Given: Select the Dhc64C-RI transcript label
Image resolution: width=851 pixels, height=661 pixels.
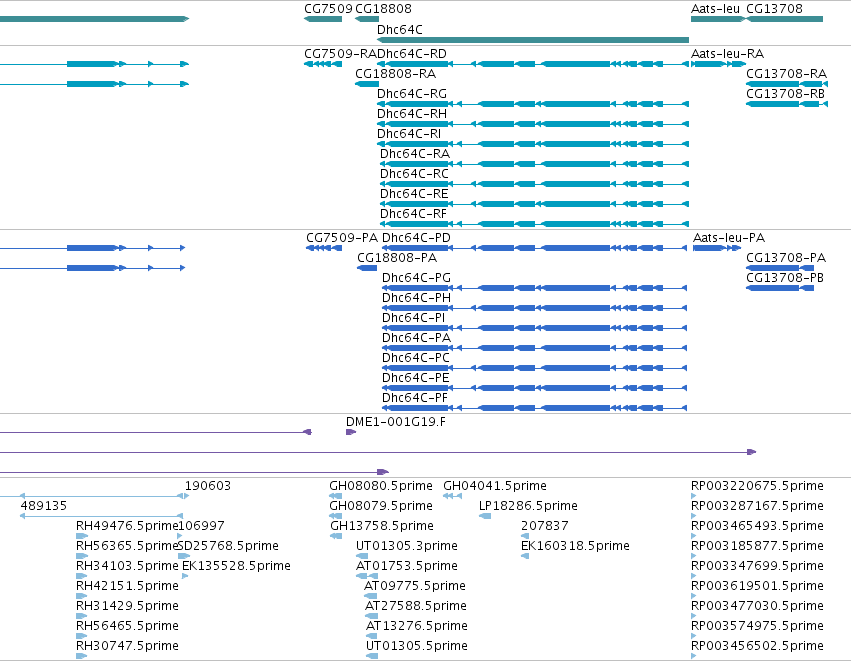Looking at the screenshot, I should click(409, 134).
